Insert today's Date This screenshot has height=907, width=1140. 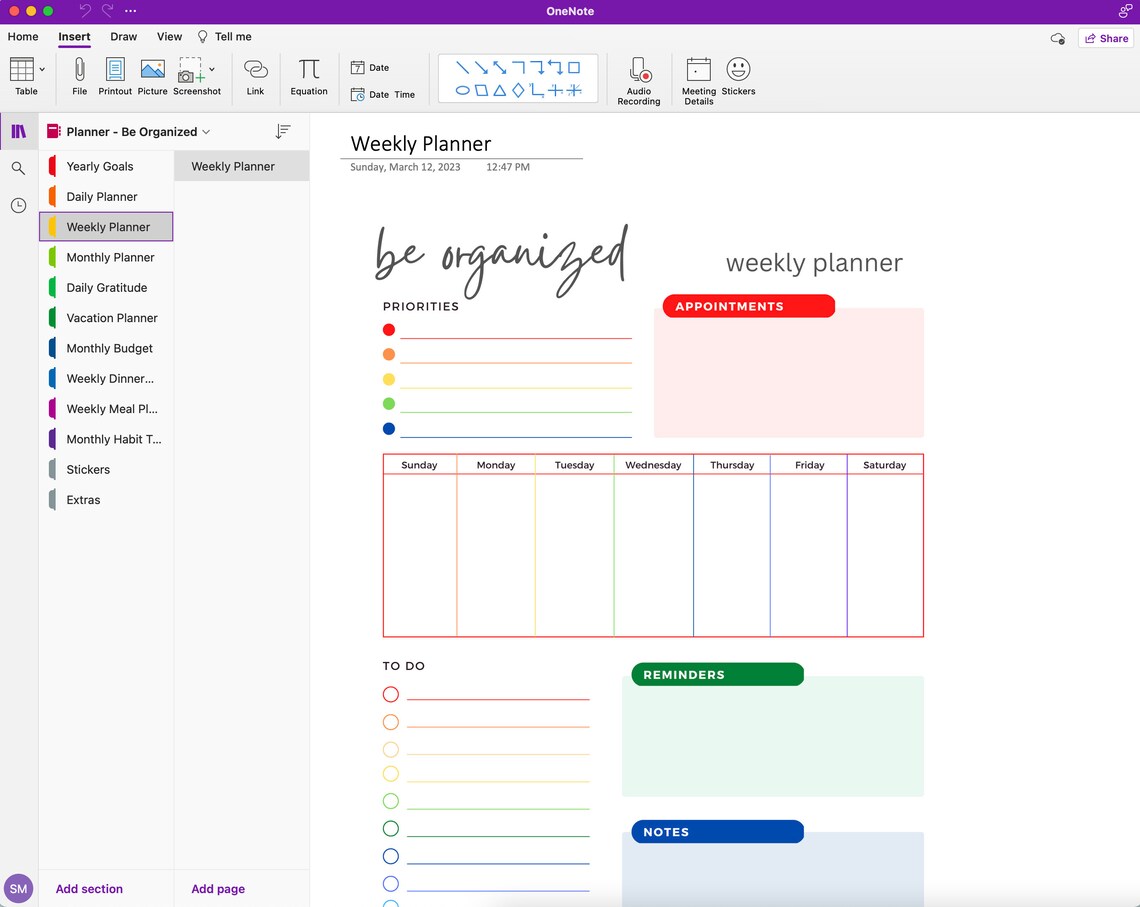pos(369,67)
